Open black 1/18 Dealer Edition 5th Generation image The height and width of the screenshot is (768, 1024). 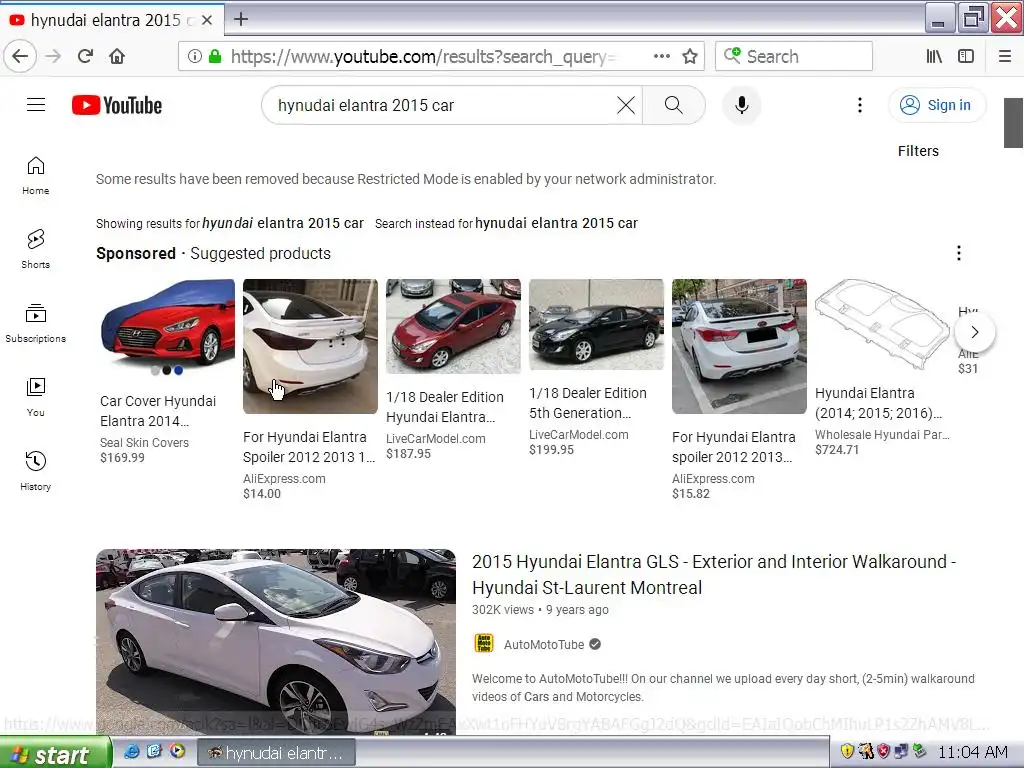[x=596, y=324]
